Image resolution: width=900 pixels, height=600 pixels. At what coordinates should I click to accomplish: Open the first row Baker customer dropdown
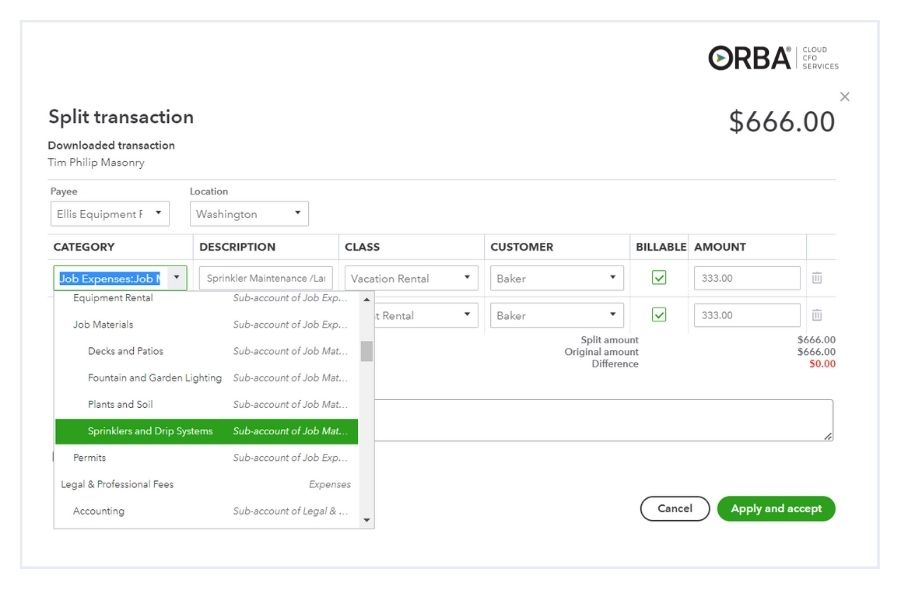[557, 279]
